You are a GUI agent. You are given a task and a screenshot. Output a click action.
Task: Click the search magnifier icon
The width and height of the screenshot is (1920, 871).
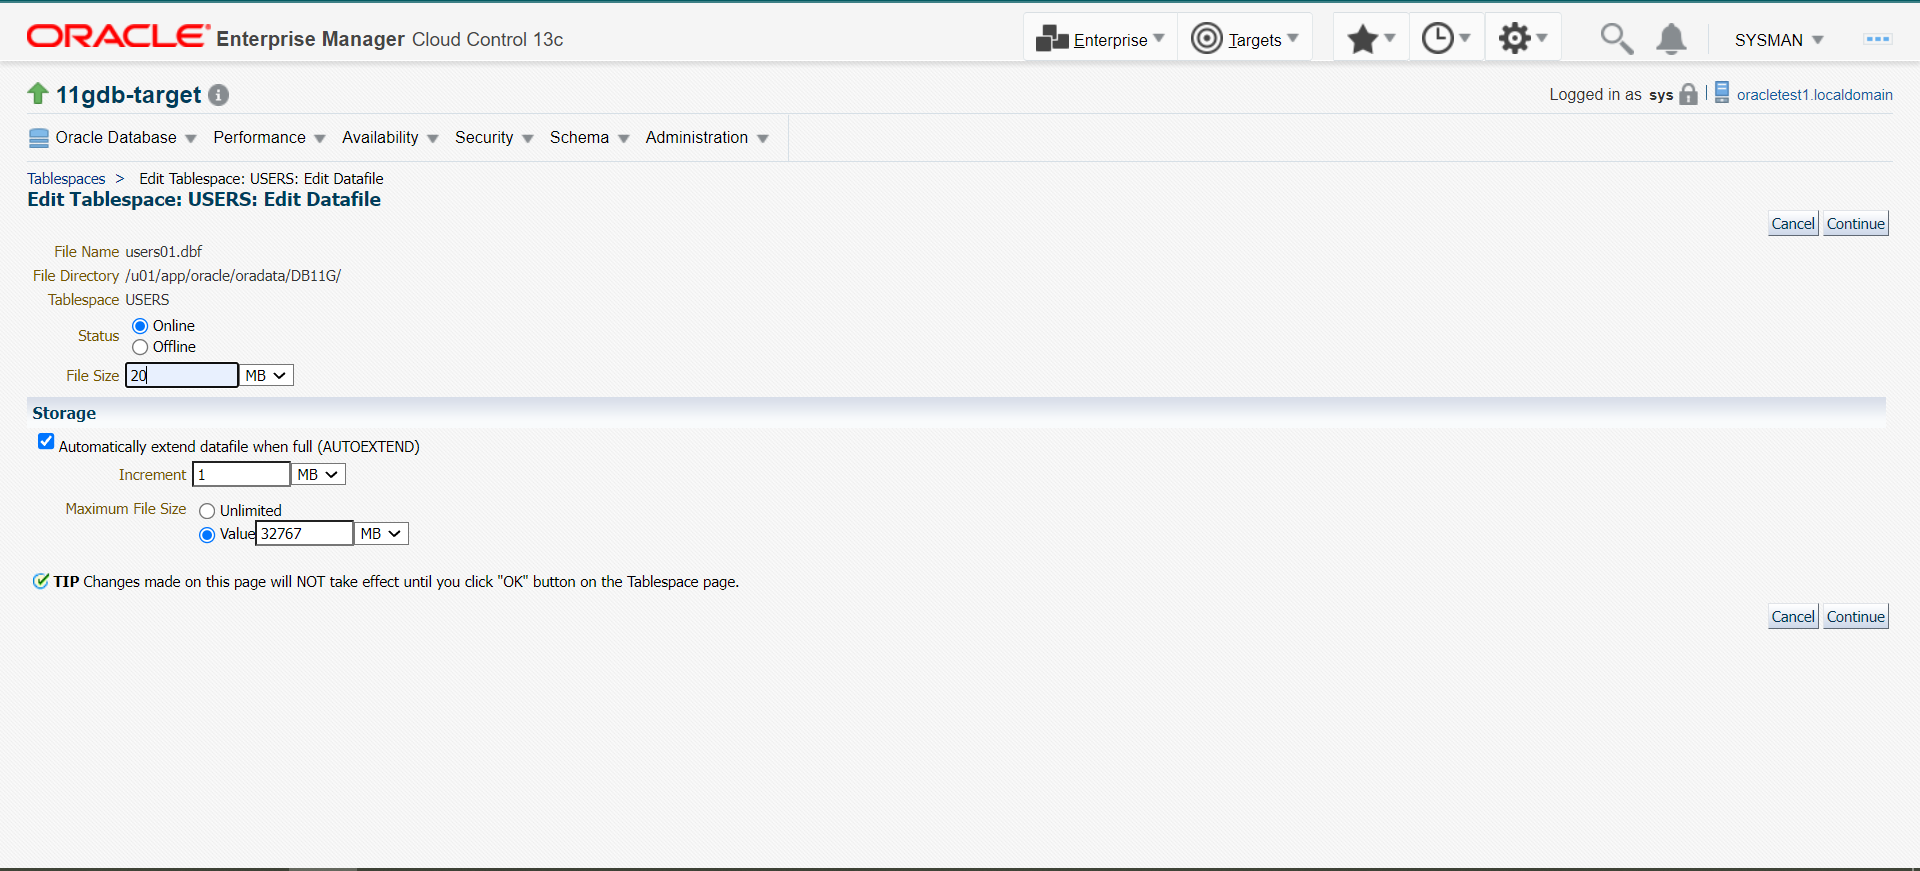[1616, 39]
